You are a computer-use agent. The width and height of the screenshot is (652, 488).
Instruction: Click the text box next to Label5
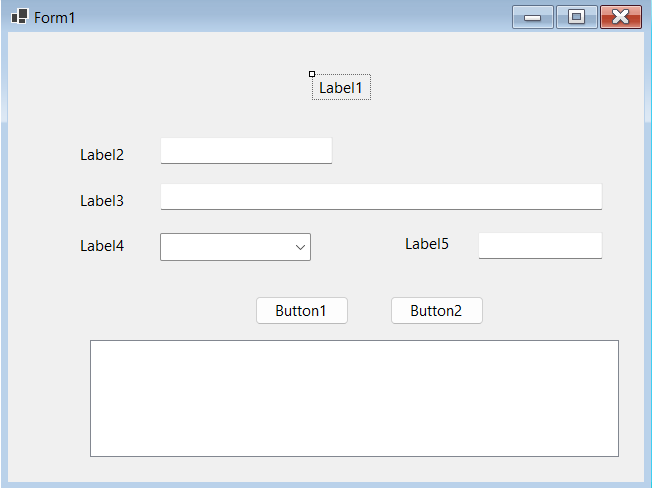click(540, 245)
